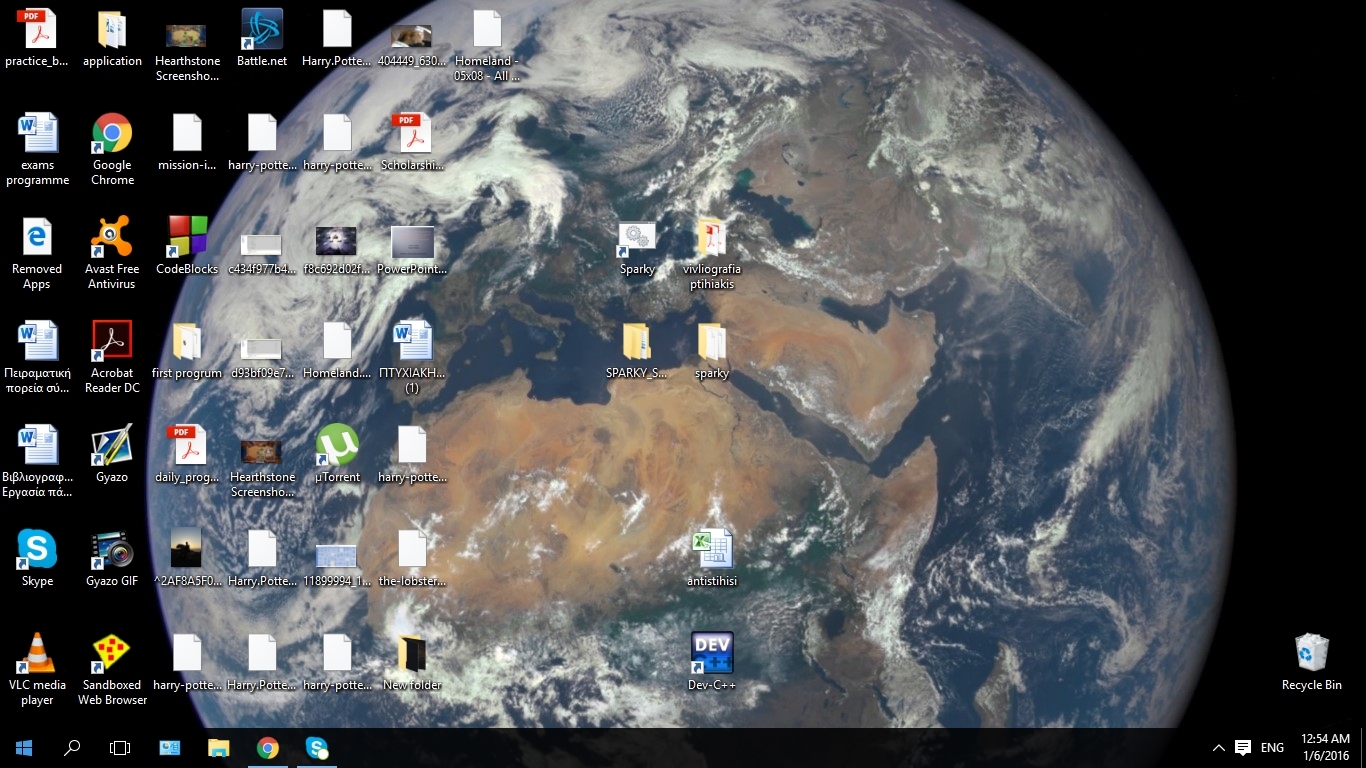Open the Action Center notifications
The image size is (1366, 768).
(1243, 748)
